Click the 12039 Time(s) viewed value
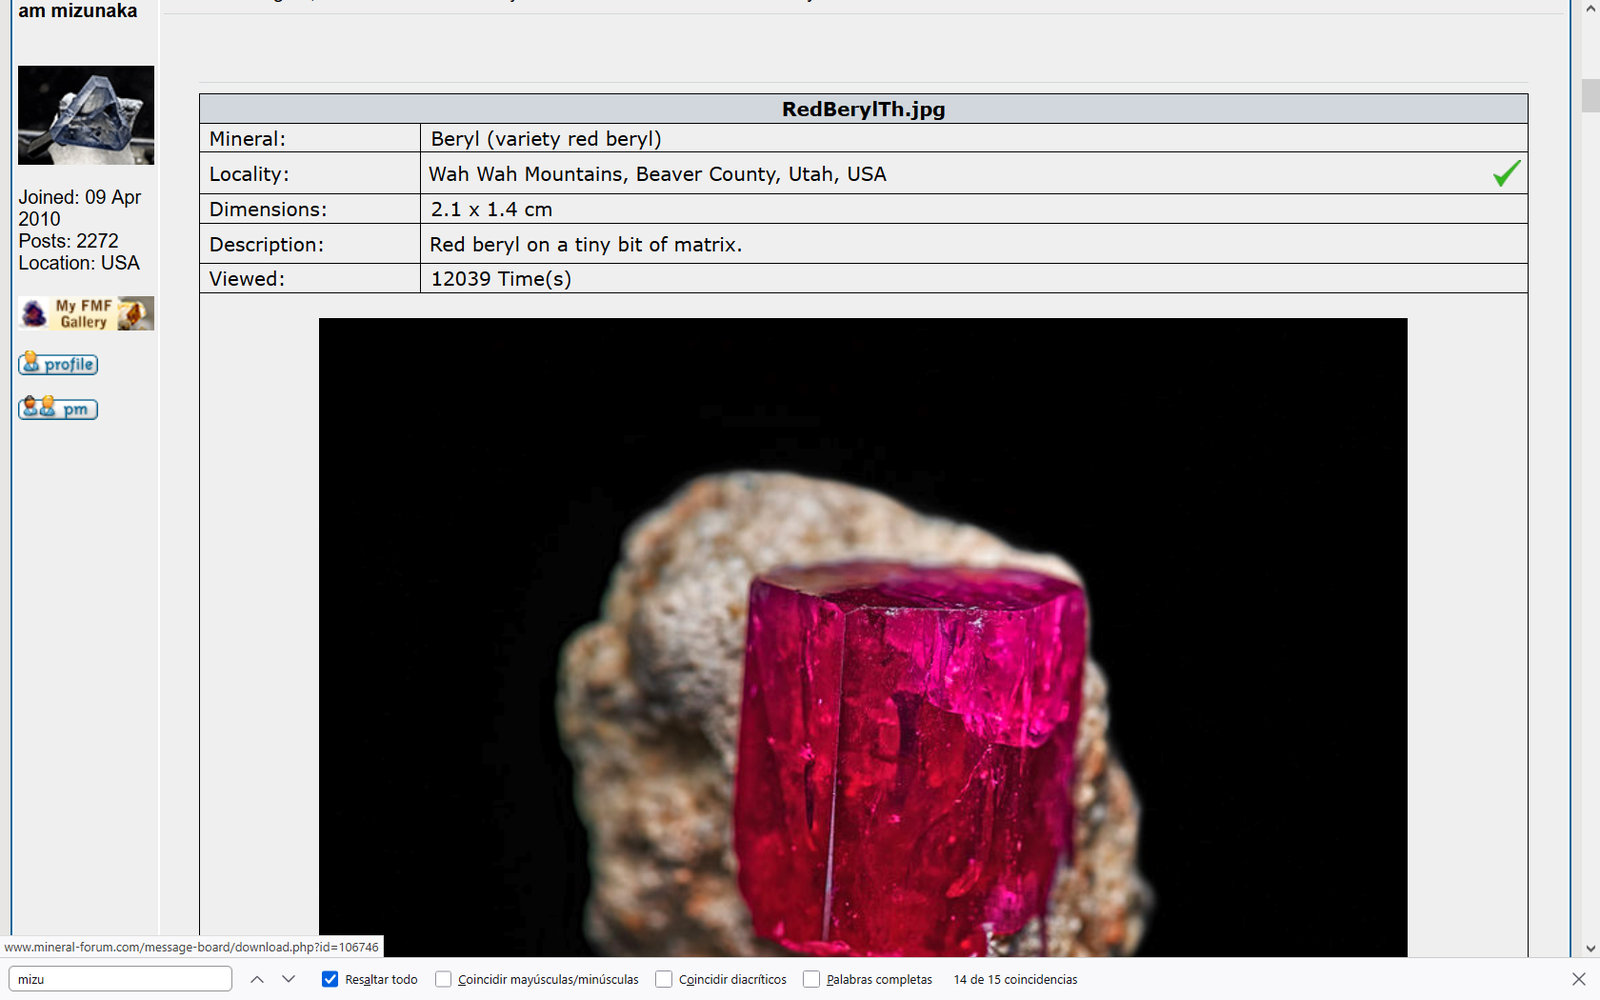 coord(501,279)
